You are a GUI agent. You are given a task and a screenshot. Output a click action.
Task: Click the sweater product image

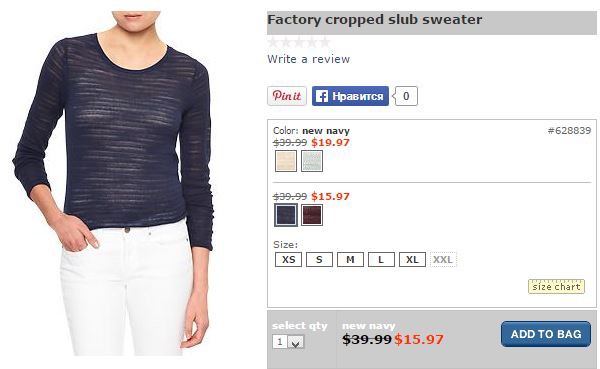click(x=113, y=184)
